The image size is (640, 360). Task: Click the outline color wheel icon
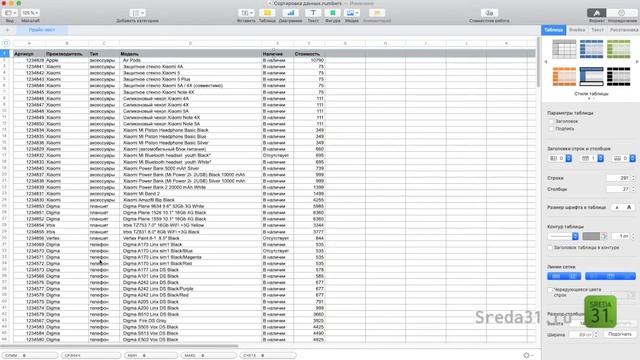coord(604,236)
